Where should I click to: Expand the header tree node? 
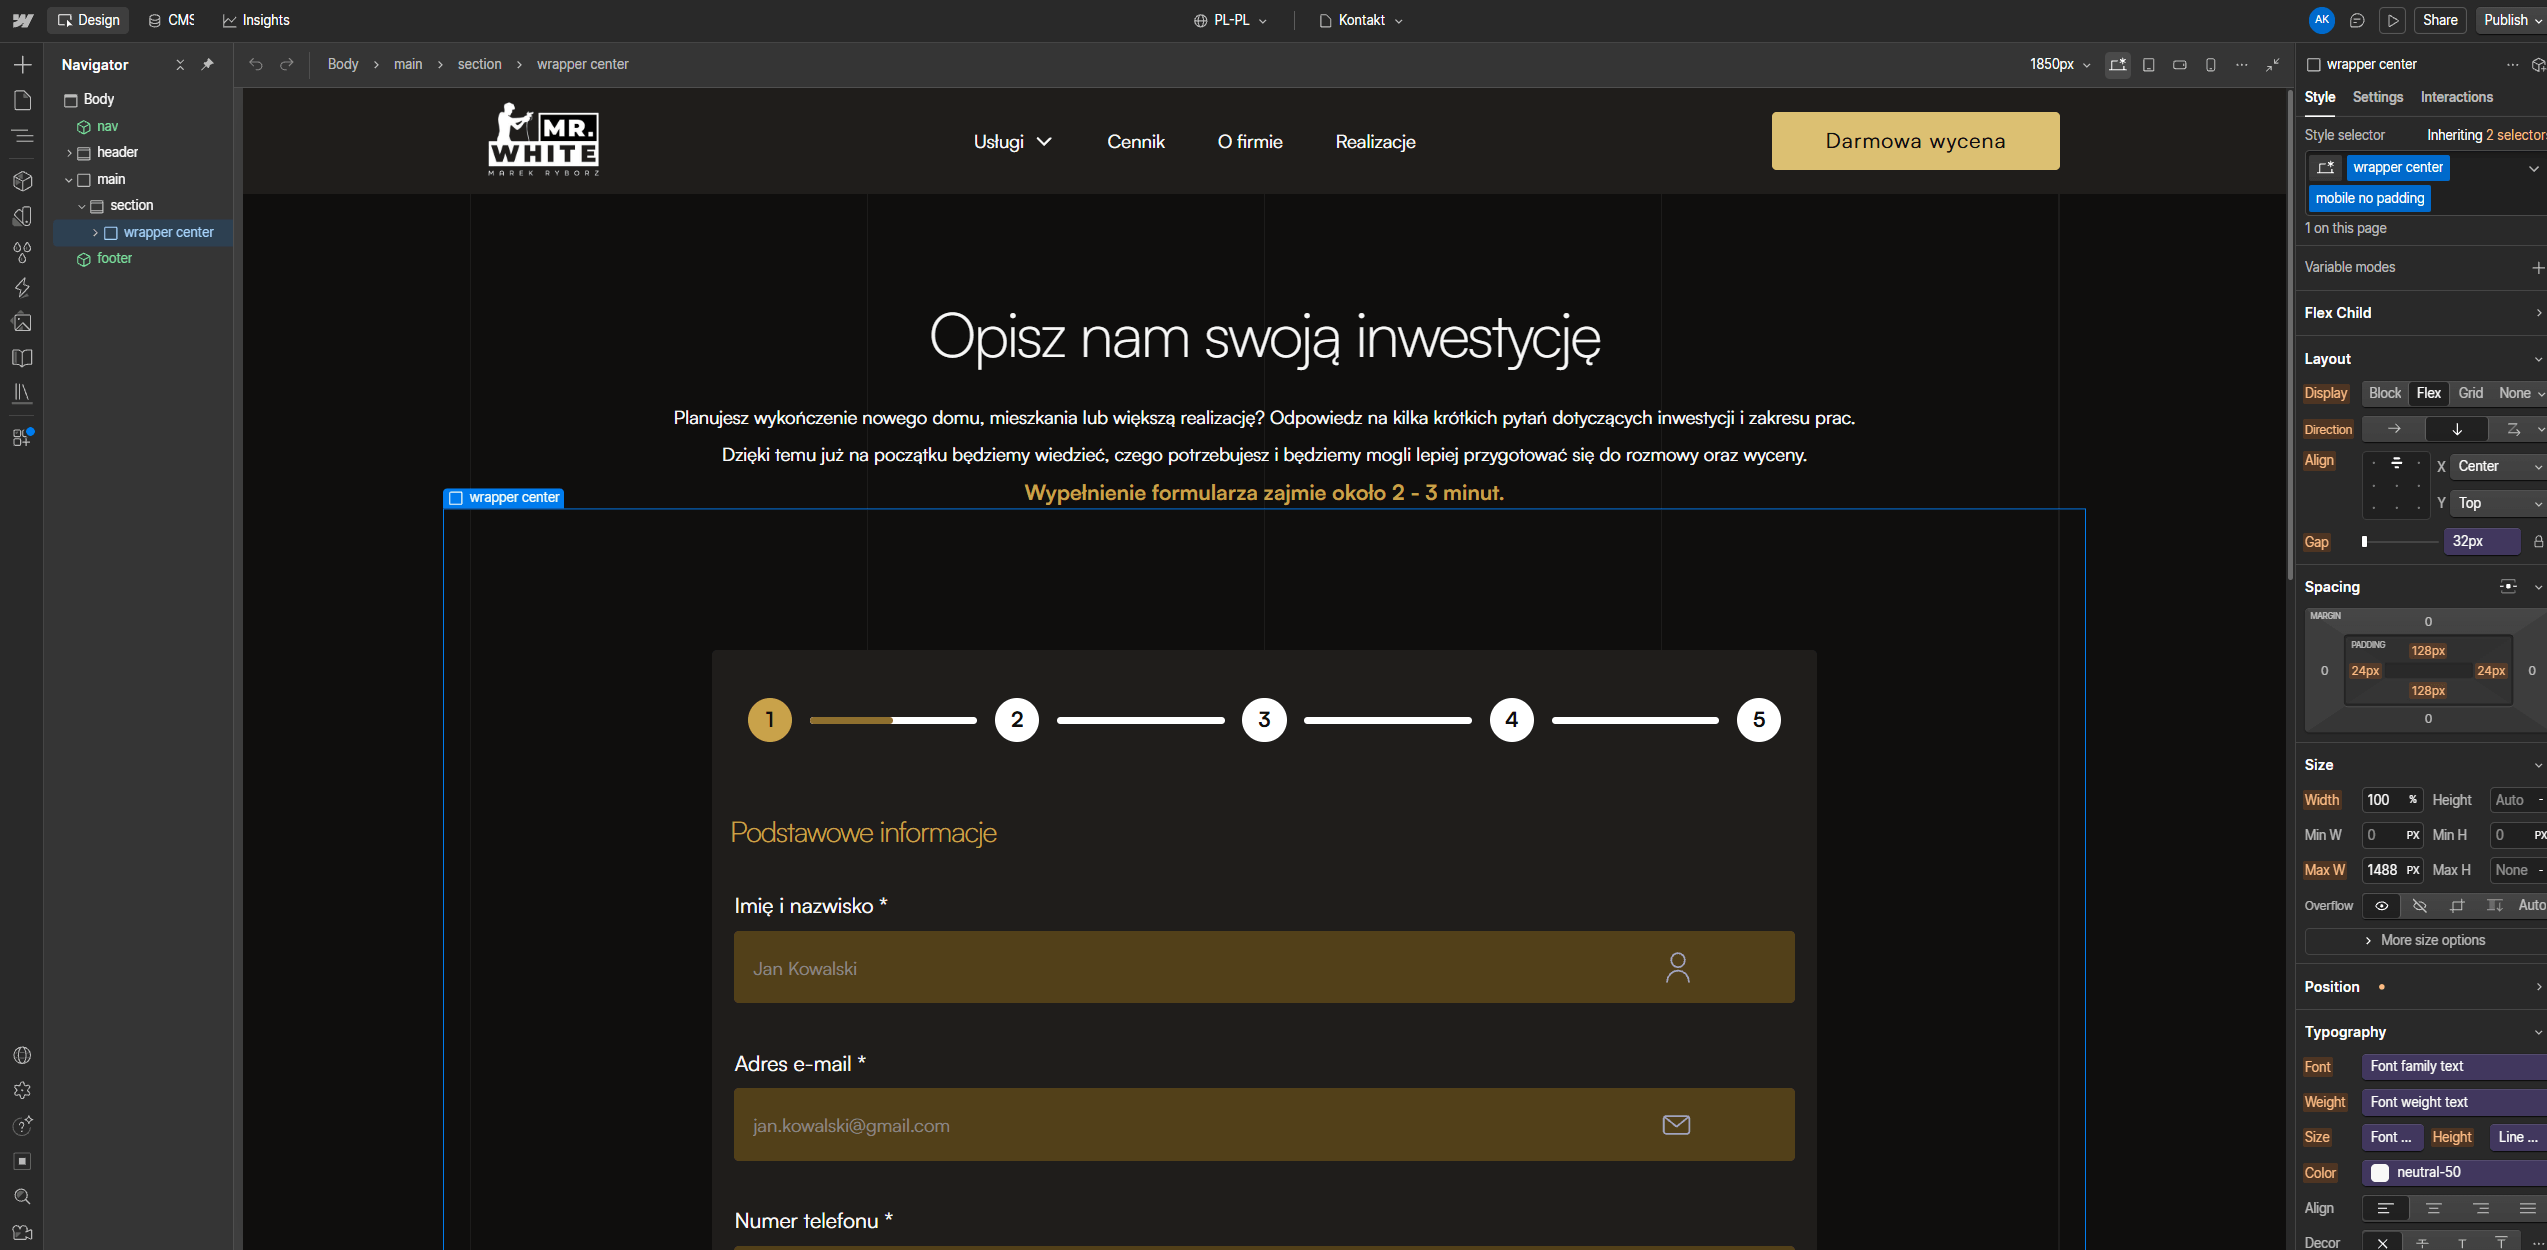tap(69, 153)
